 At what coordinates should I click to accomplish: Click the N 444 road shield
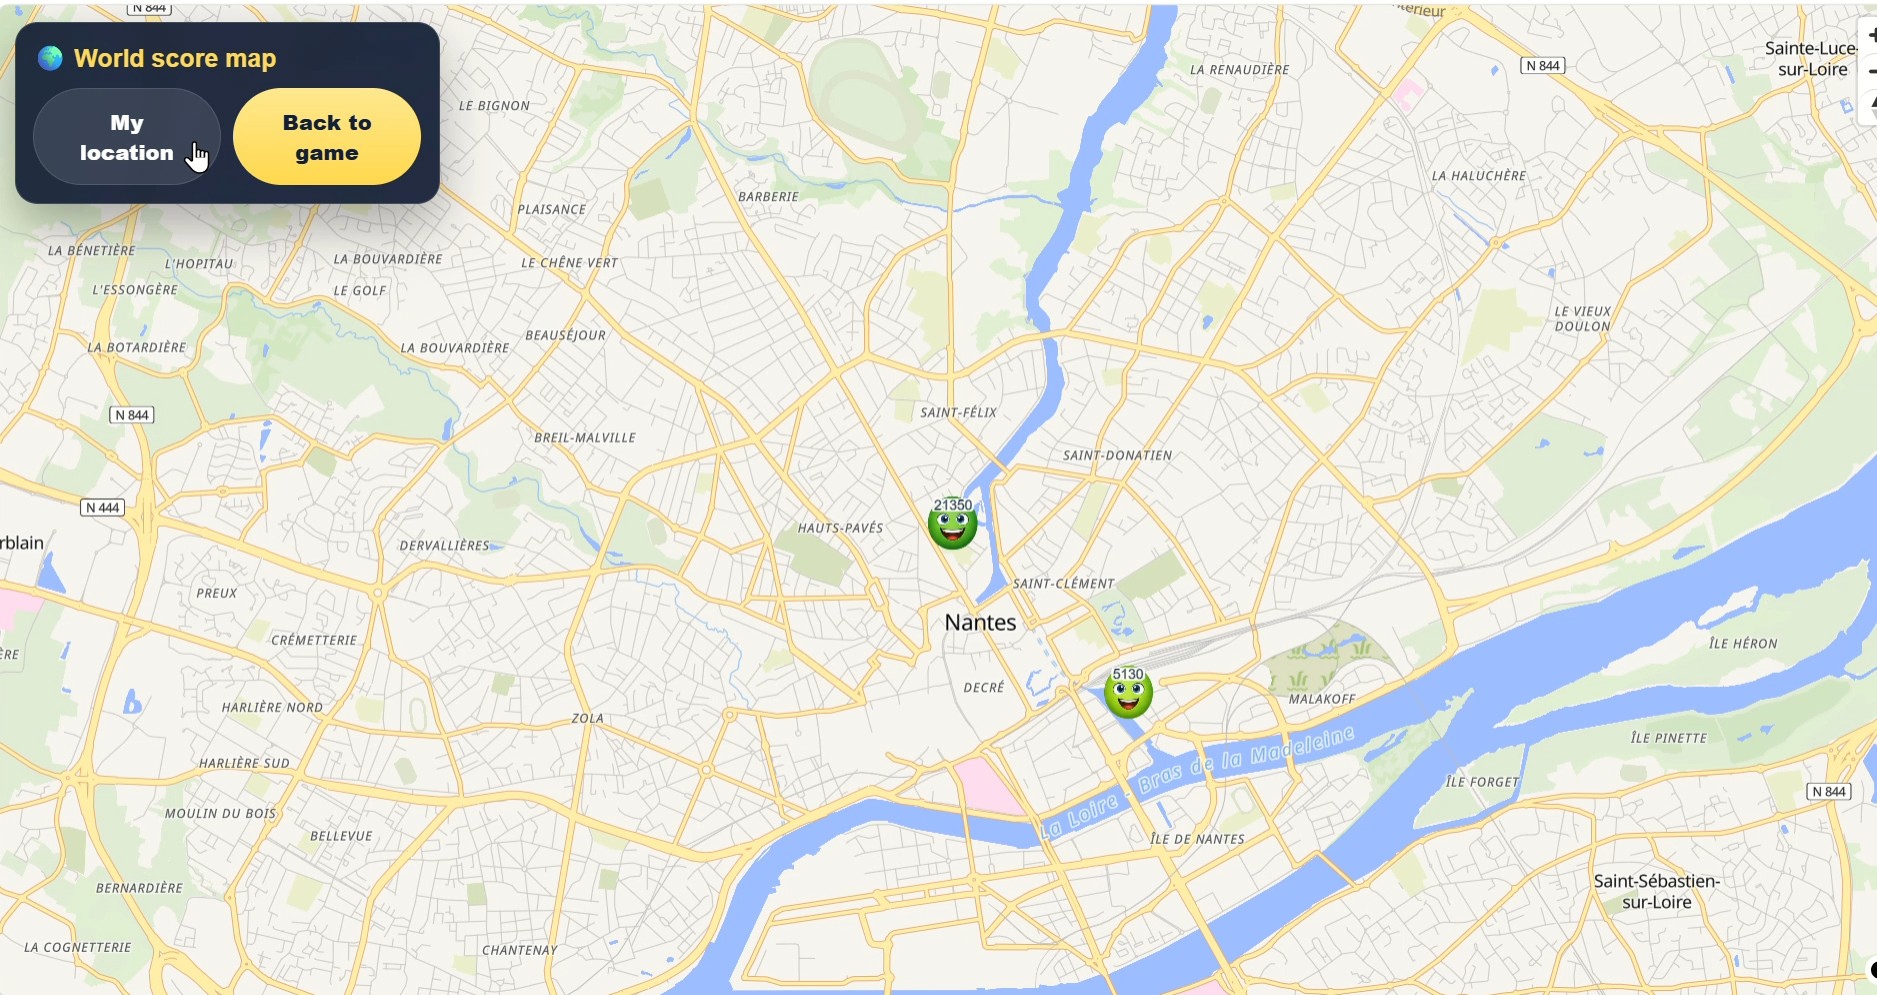[x=103, y=508]
